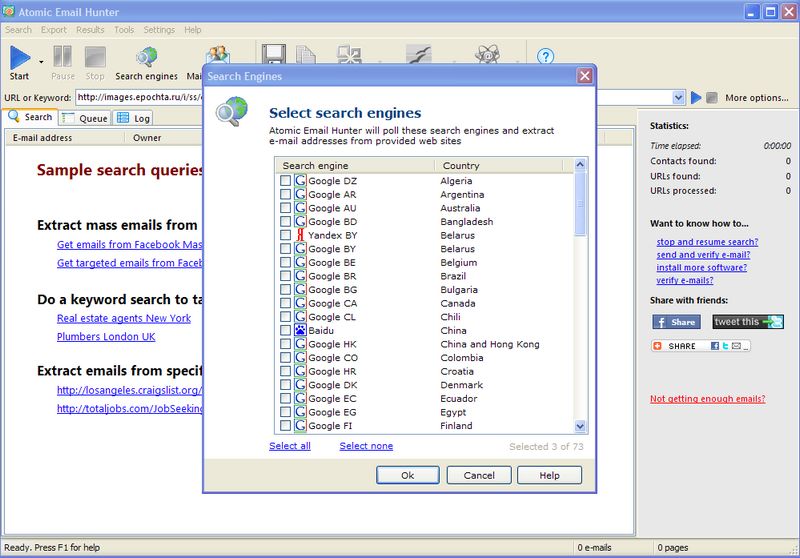Click the OpenOffice export toolbar icon
Viewport: 800px width, 558px height.
pos(418,54)
